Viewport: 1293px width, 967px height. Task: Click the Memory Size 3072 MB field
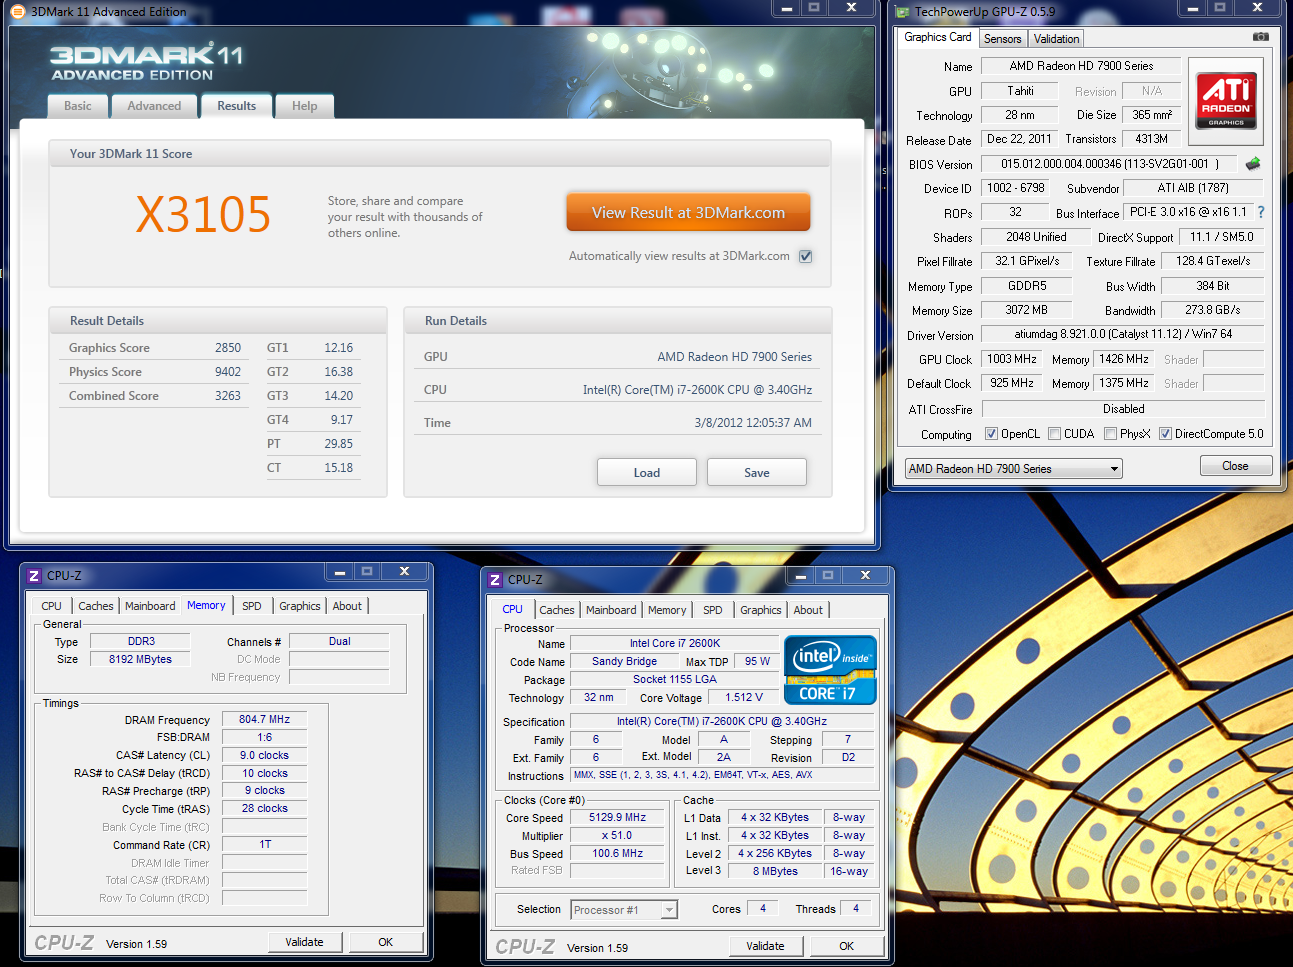[1027, 310]
